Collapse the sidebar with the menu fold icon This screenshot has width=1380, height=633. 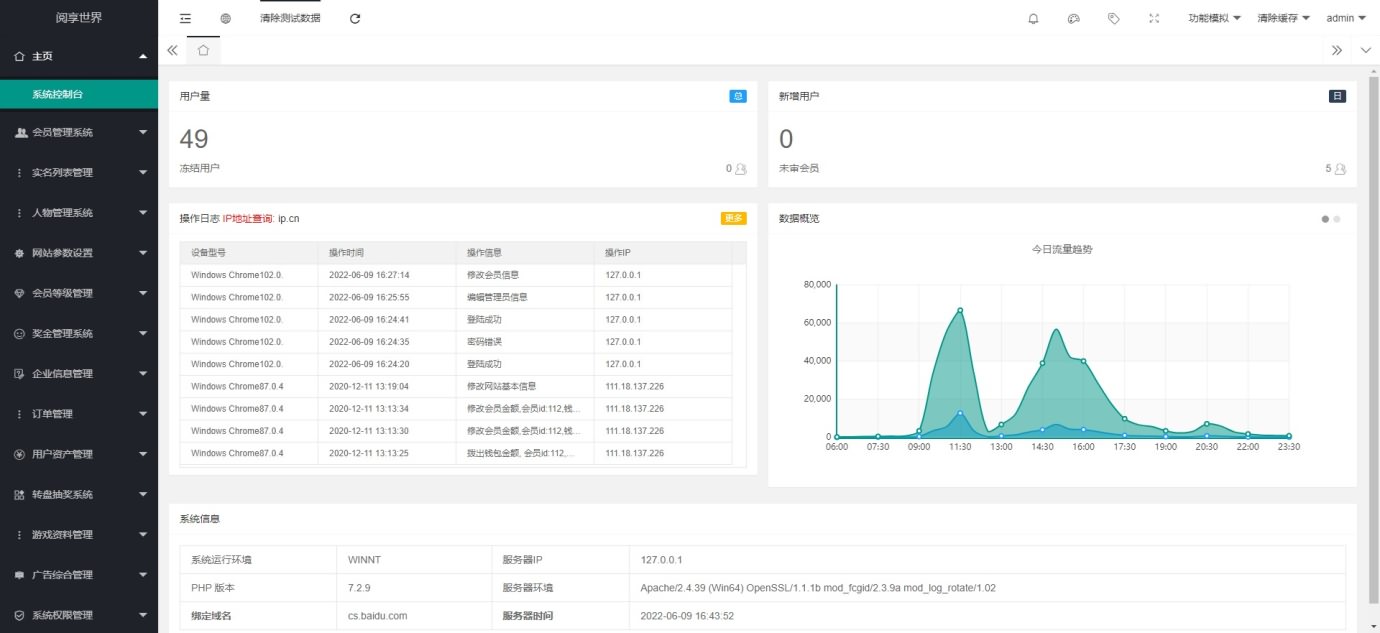click(x=185, y=18)
